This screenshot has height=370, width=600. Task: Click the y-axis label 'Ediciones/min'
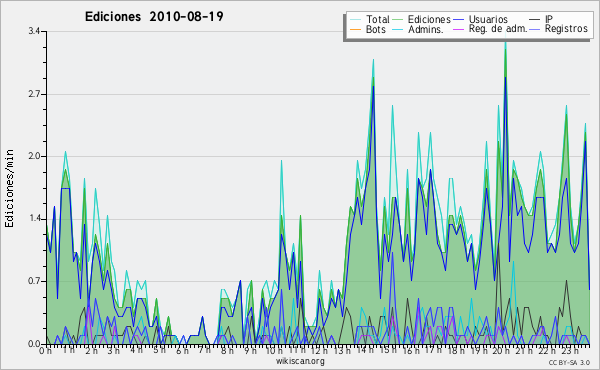coord(9,188)
